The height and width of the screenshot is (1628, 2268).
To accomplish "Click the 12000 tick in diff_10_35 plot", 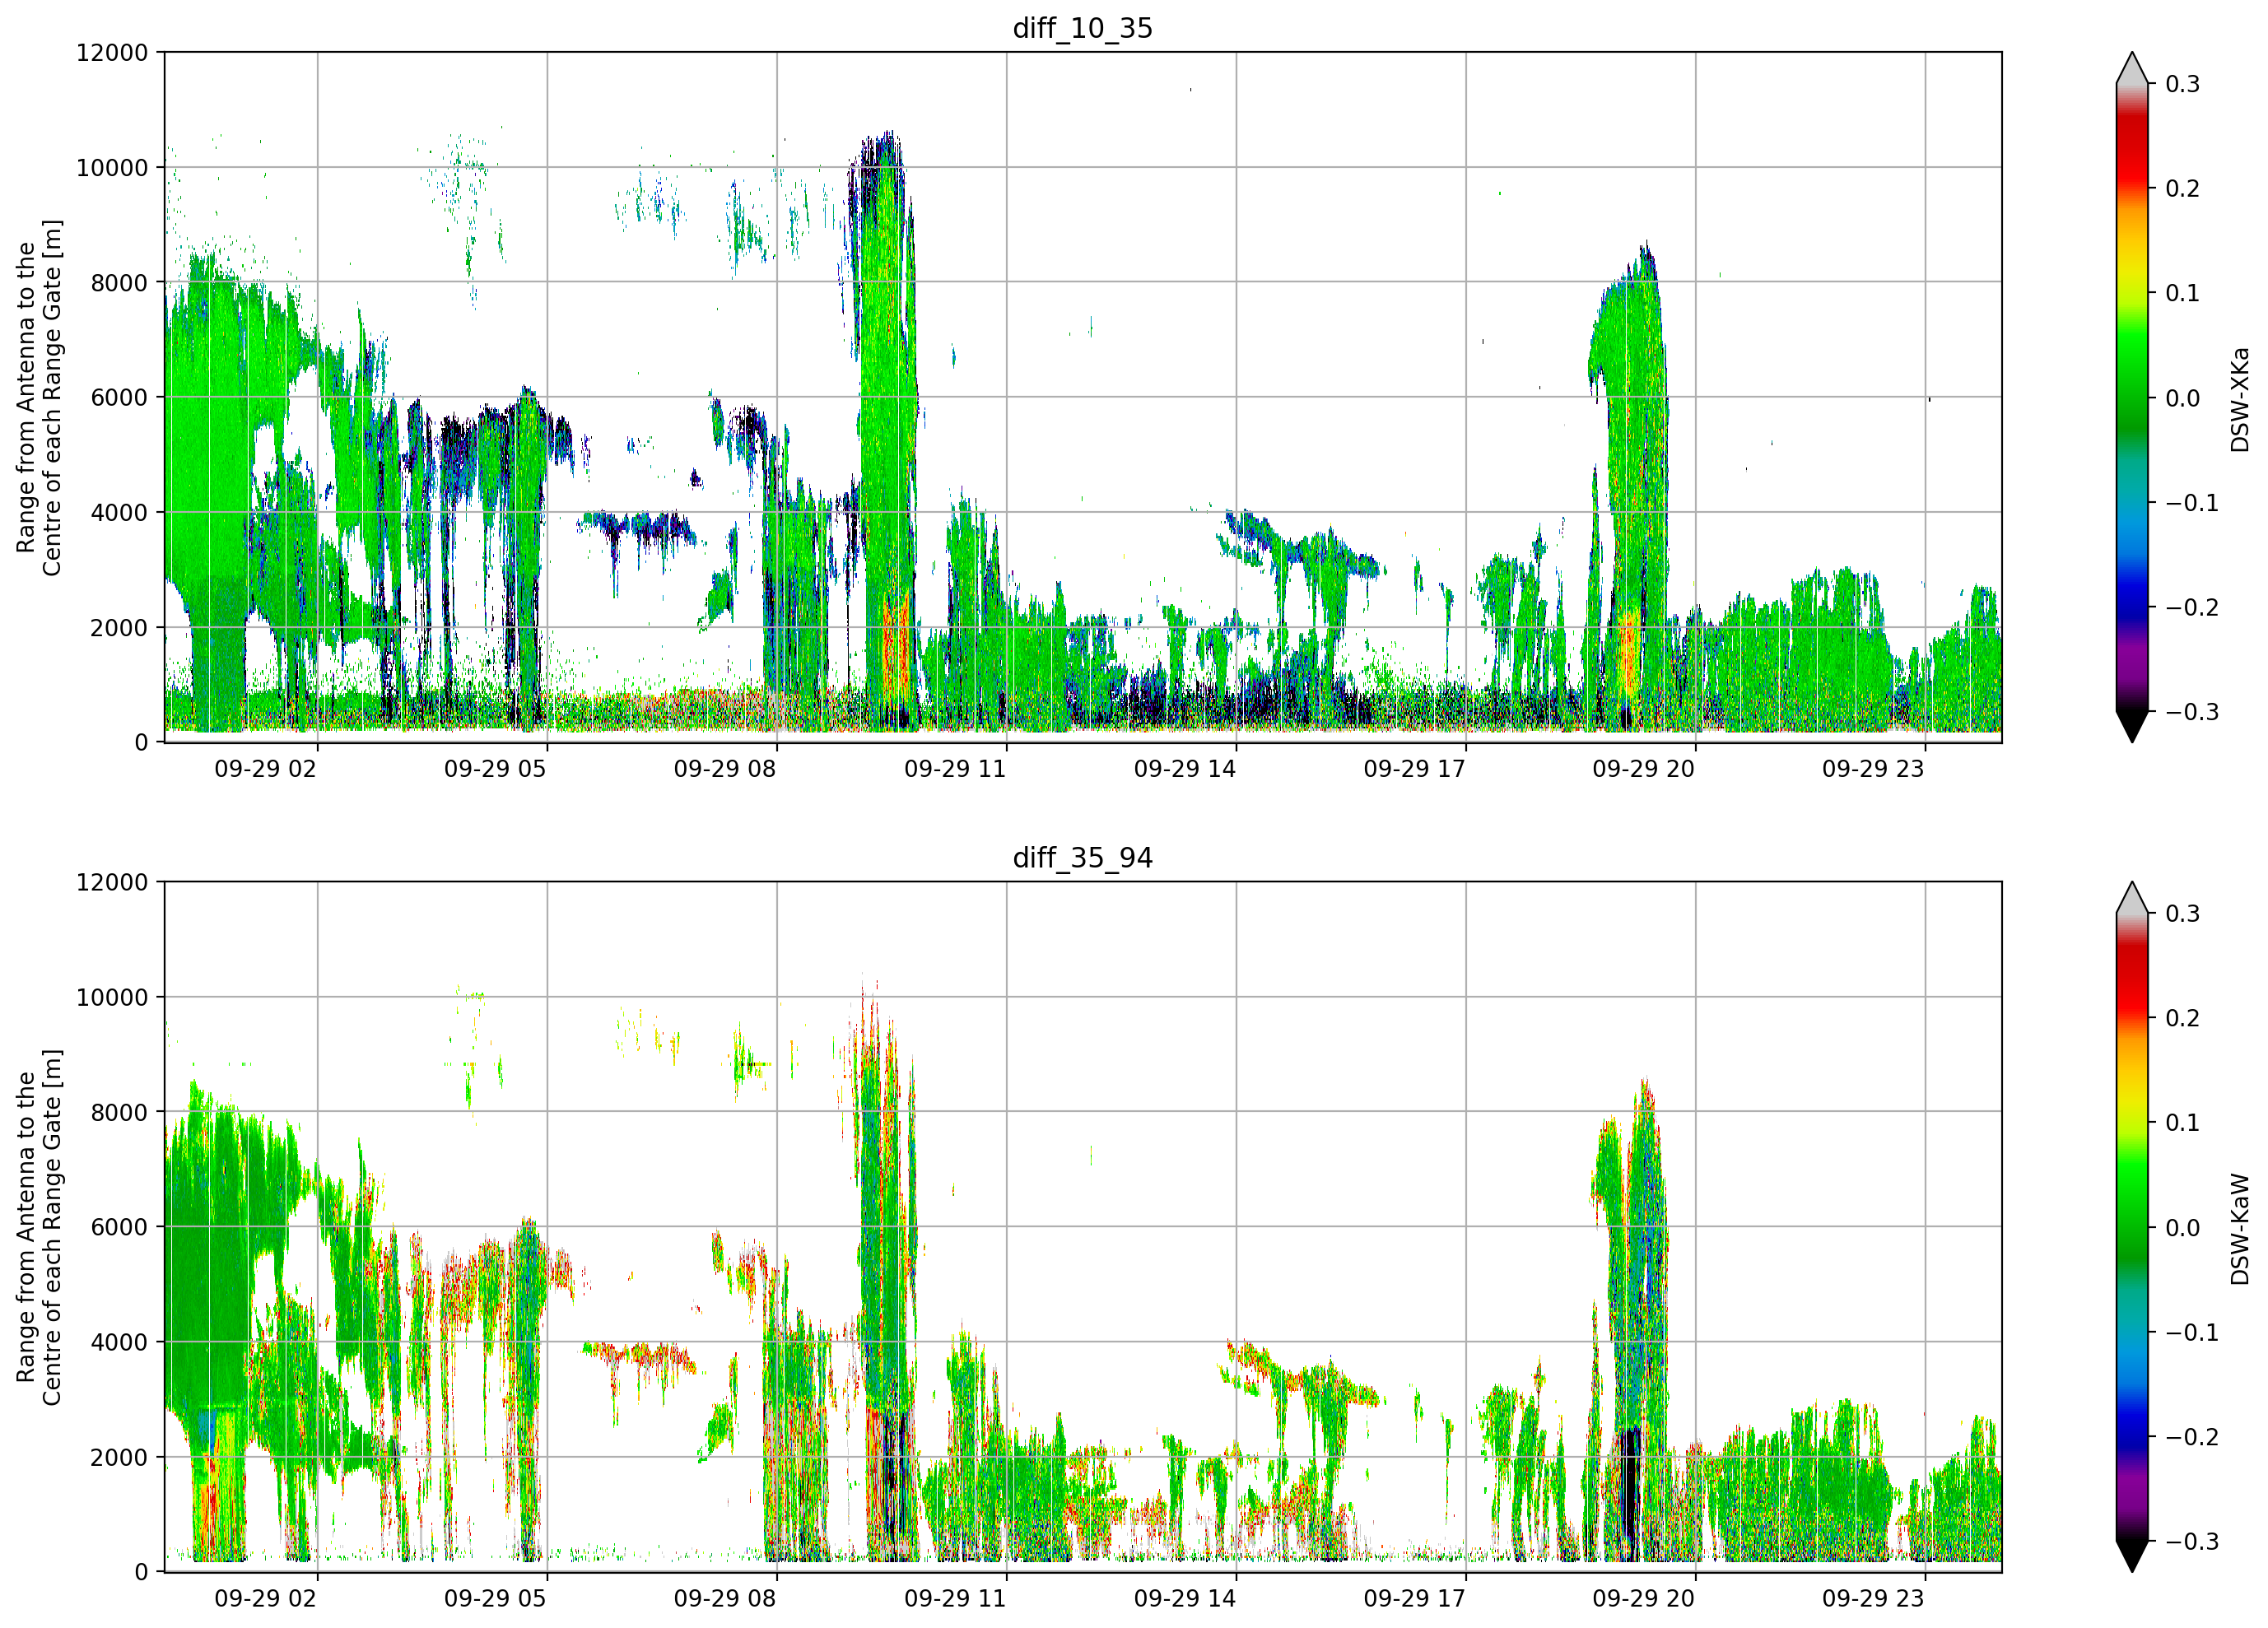I will [x=112, y=53].
